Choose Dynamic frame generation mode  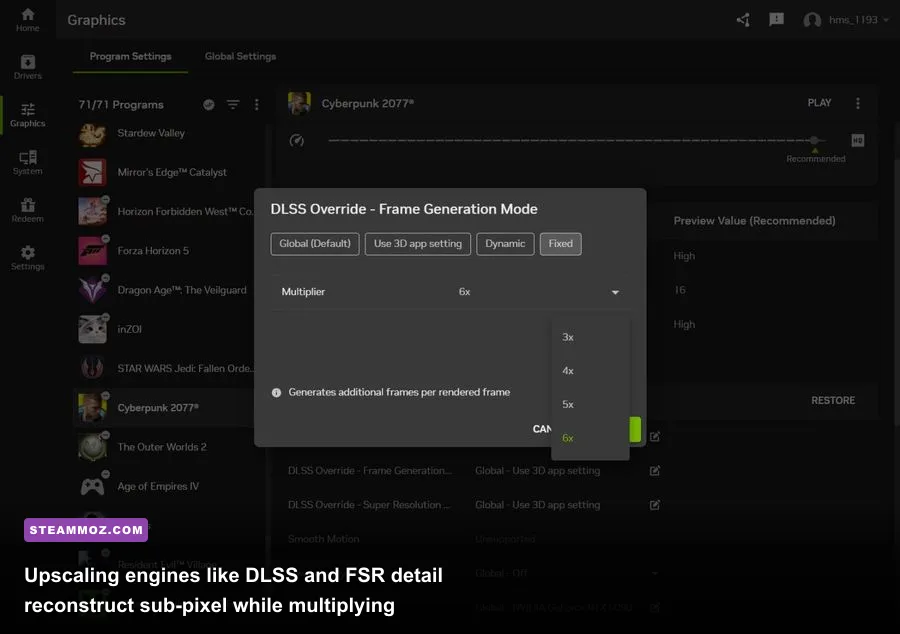pyautogui.click(x=505, y=244)
